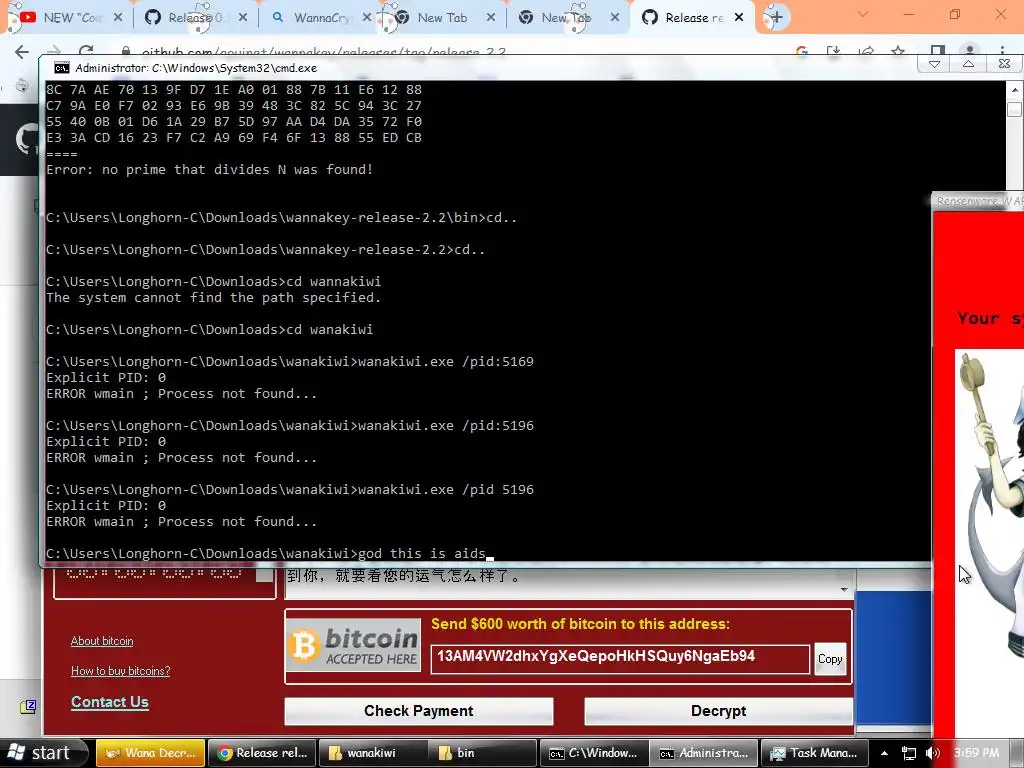The image size is (1024, 768).
Task: Switch to Administra... cmd taskbar item
Action: (704, 753)
